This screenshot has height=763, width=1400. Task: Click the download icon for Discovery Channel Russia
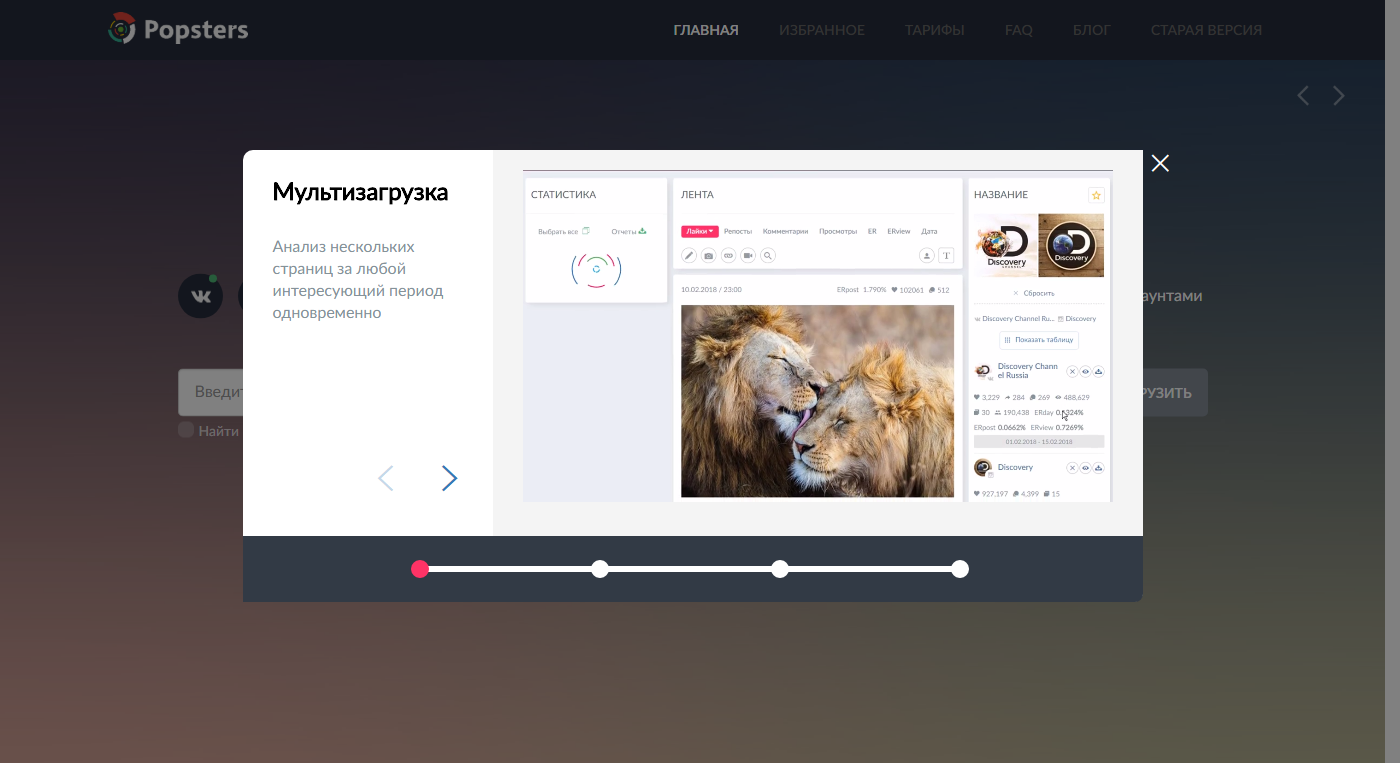click(1098, 371)
